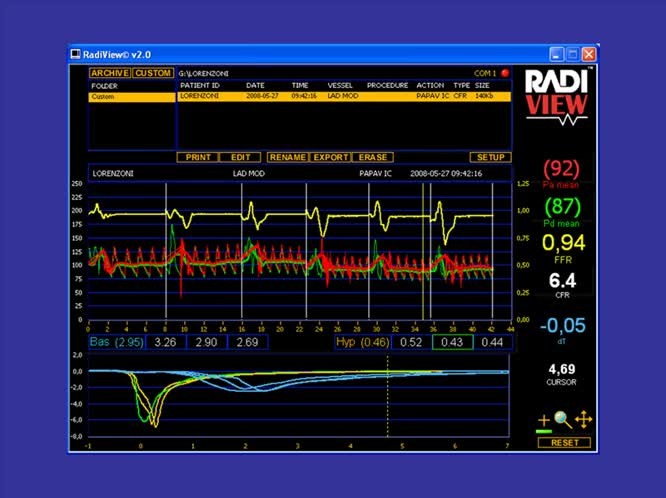
Task: Select the LORENZONI patient recording row
Action: click(345, 97)
